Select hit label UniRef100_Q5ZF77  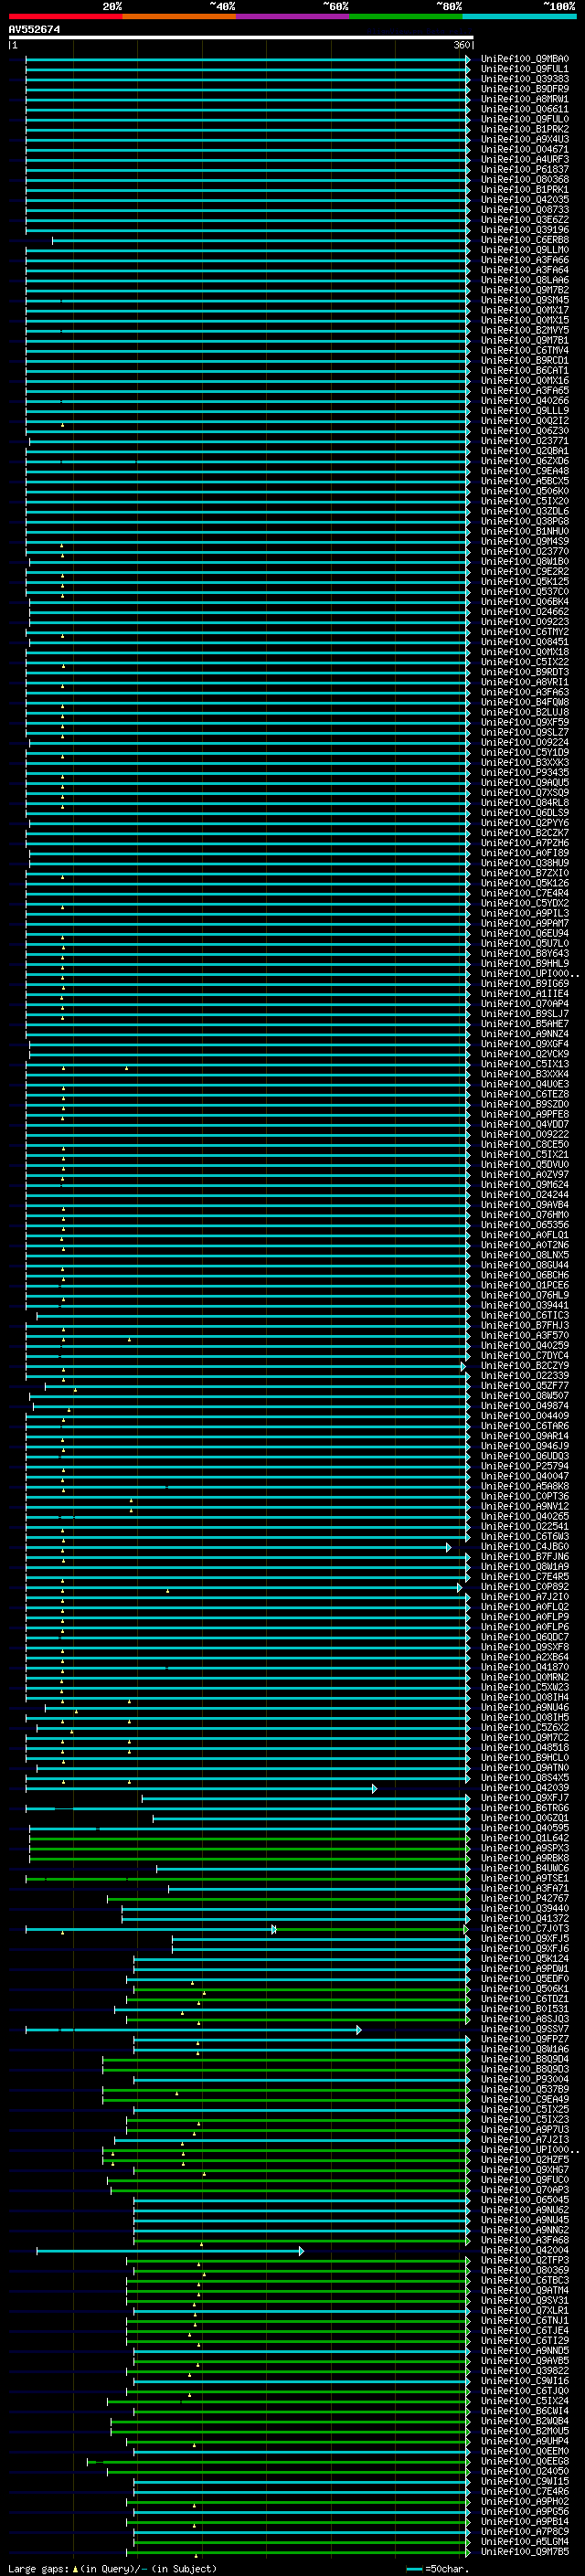coord(525,1386)
